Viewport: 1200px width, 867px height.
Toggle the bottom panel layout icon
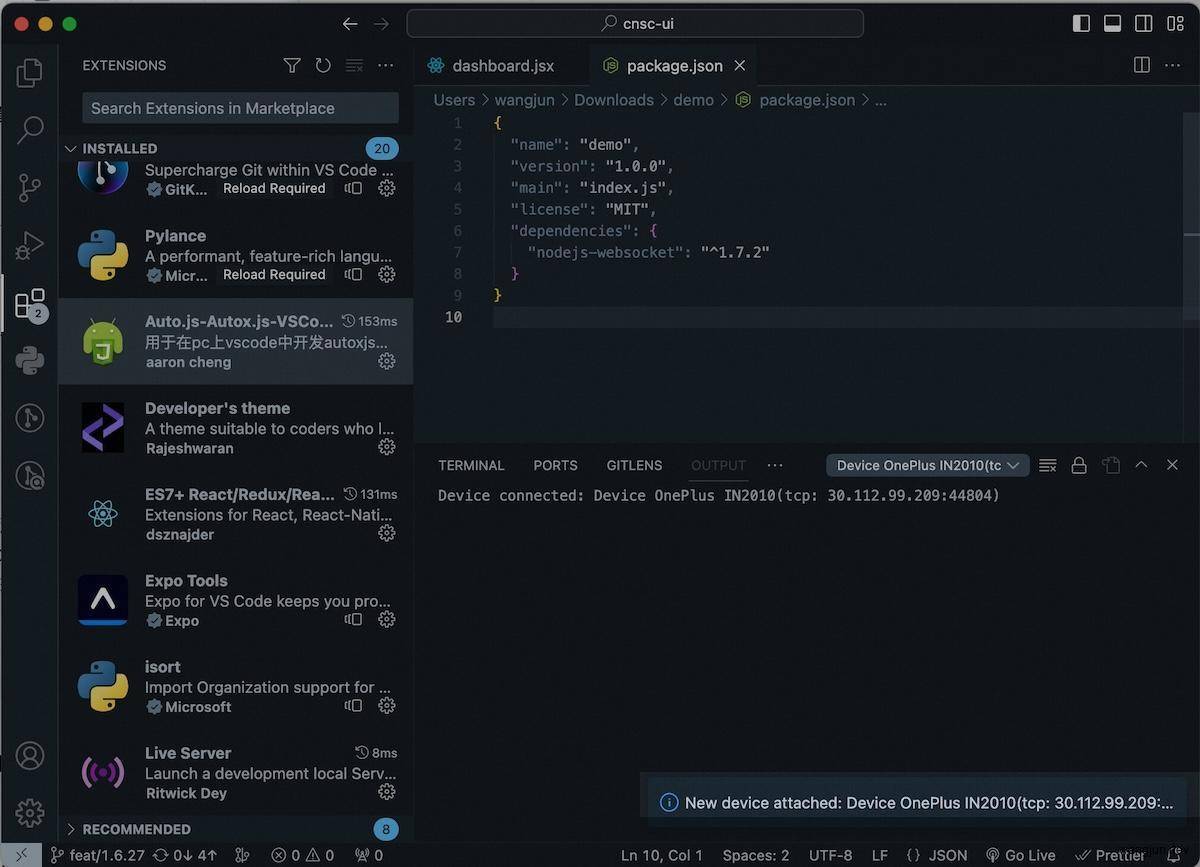click(1112, 23)
